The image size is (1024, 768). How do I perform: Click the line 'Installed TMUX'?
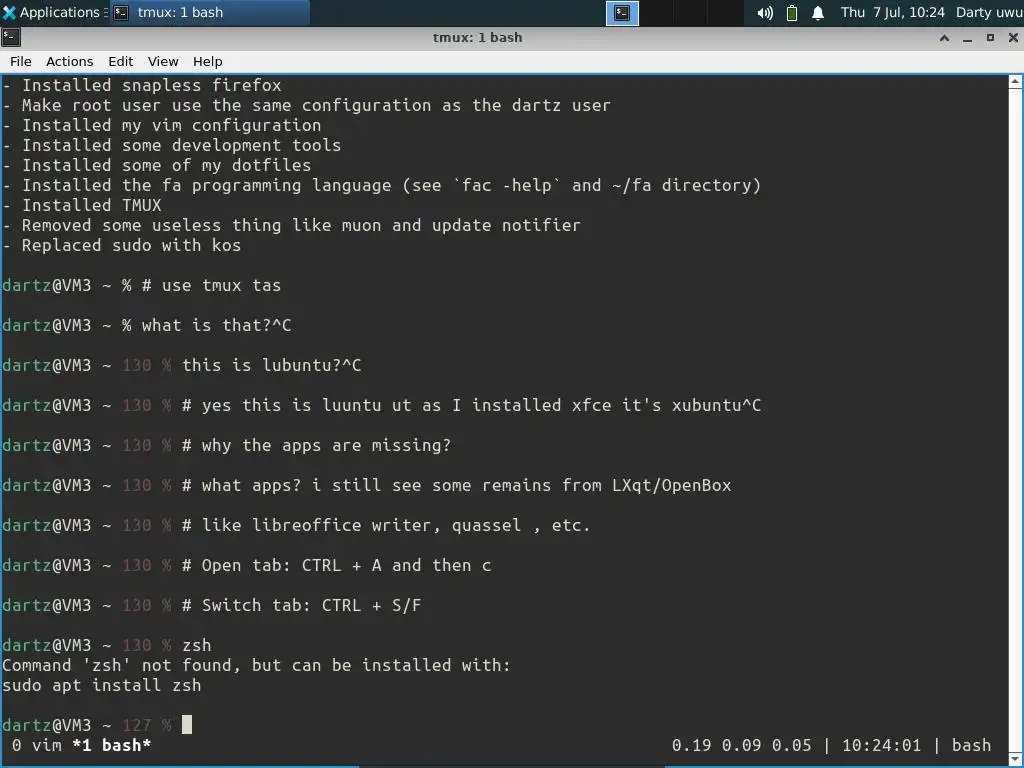tap(82, 205)
